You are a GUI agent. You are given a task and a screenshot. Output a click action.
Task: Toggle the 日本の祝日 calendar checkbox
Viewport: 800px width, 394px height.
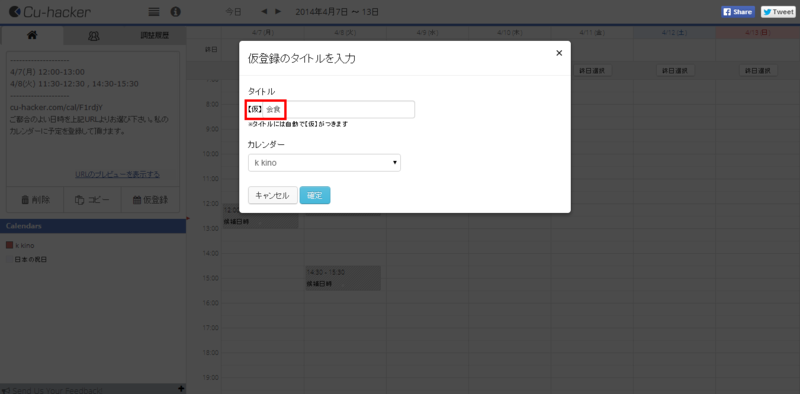9,260
